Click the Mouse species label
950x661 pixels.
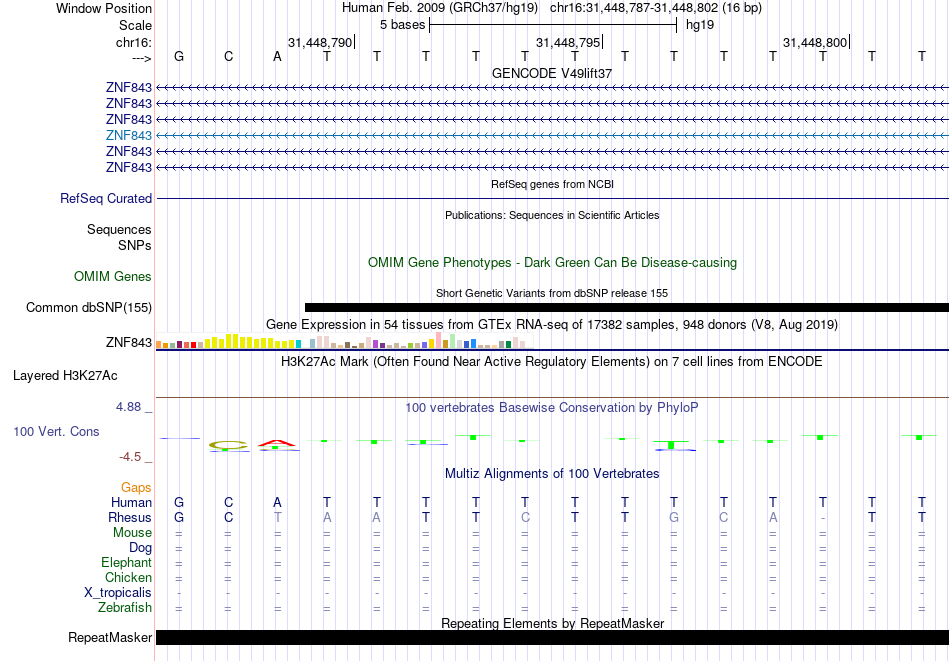pos(132,533)
